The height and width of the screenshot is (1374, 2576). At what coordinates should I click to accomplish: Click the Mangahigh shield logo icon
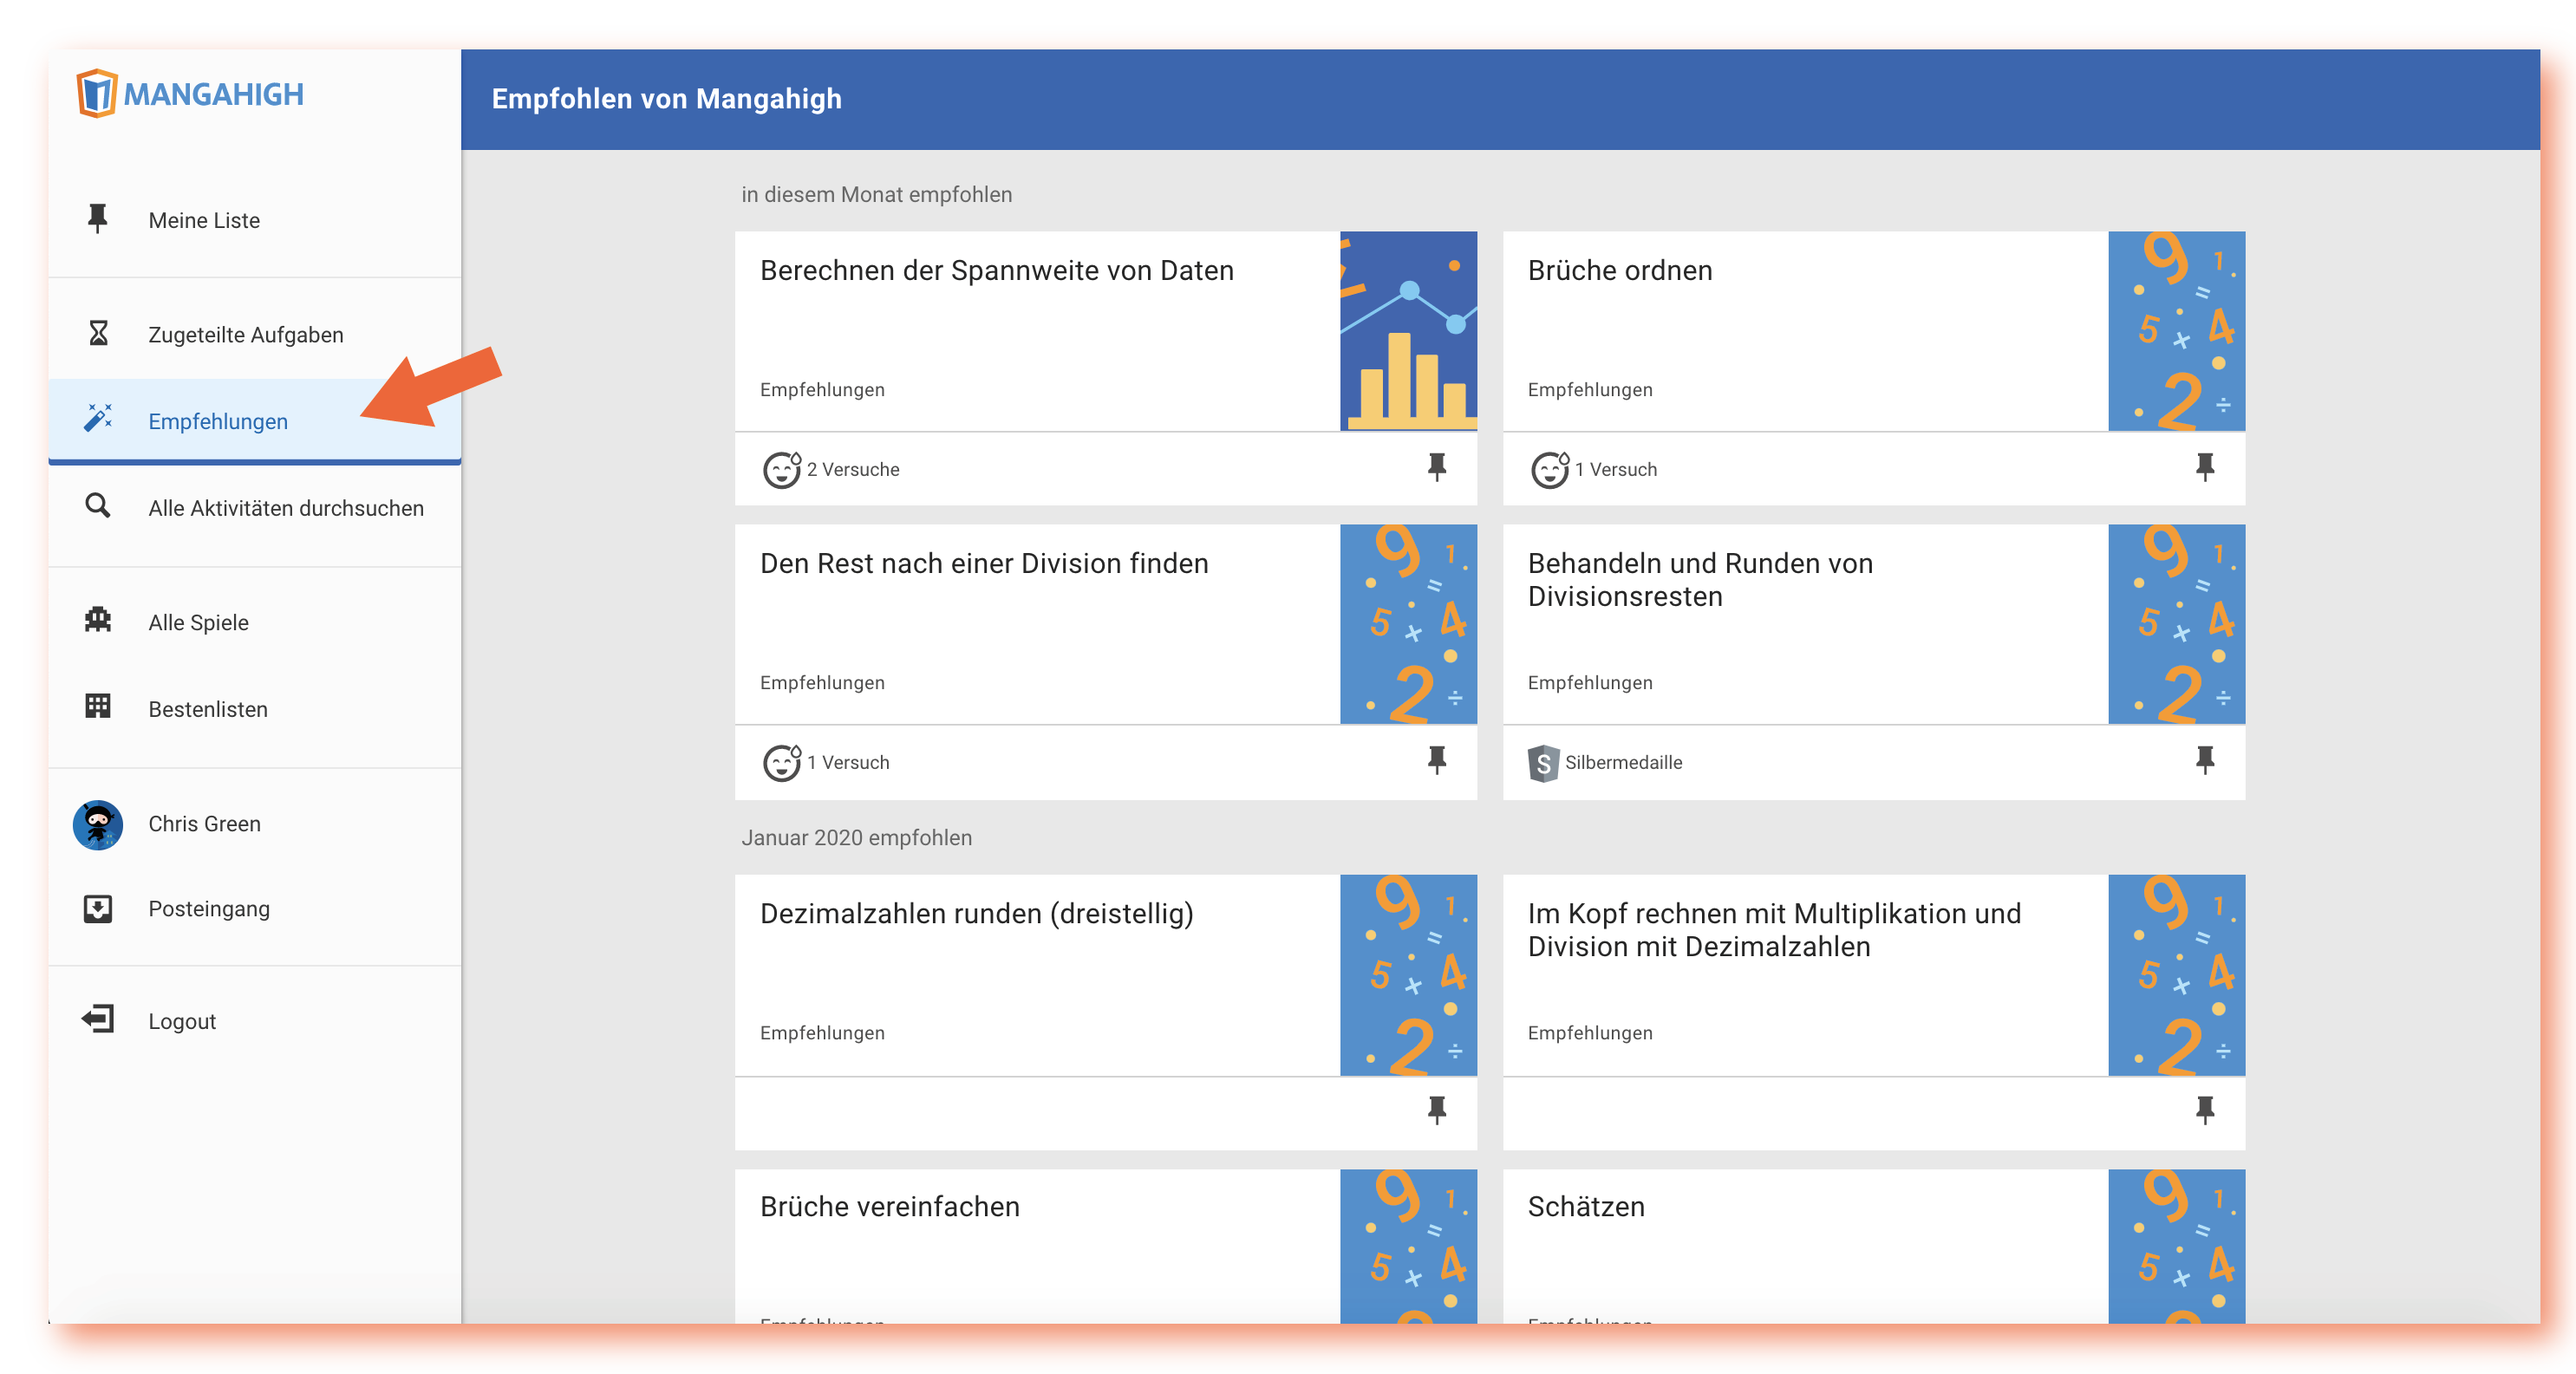97,94
